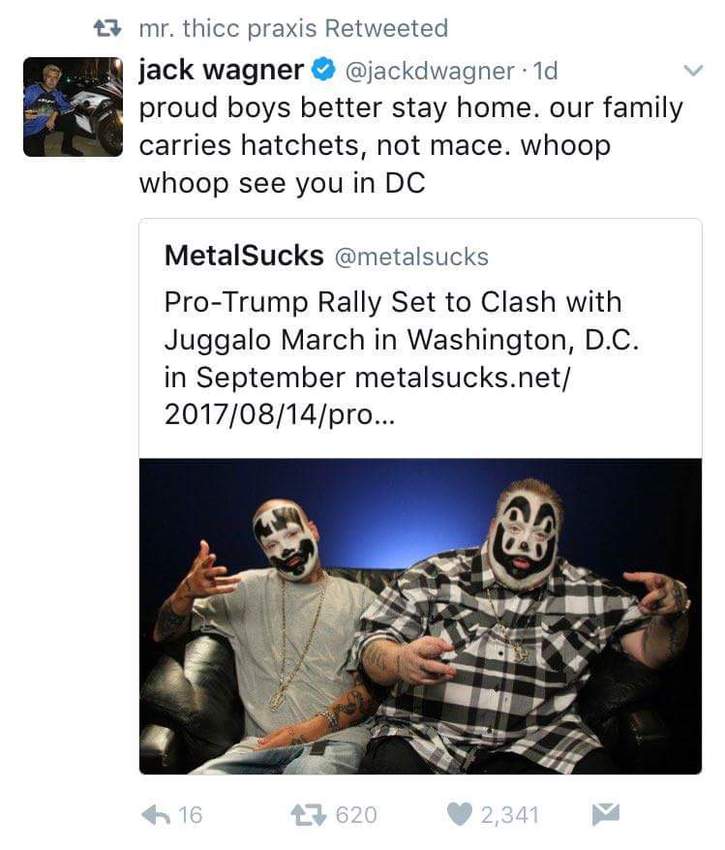Image resolution: width=725 pixels, height=850 pixels.
Task: Open the 1d timestamp
Action: tap(545, 71)
